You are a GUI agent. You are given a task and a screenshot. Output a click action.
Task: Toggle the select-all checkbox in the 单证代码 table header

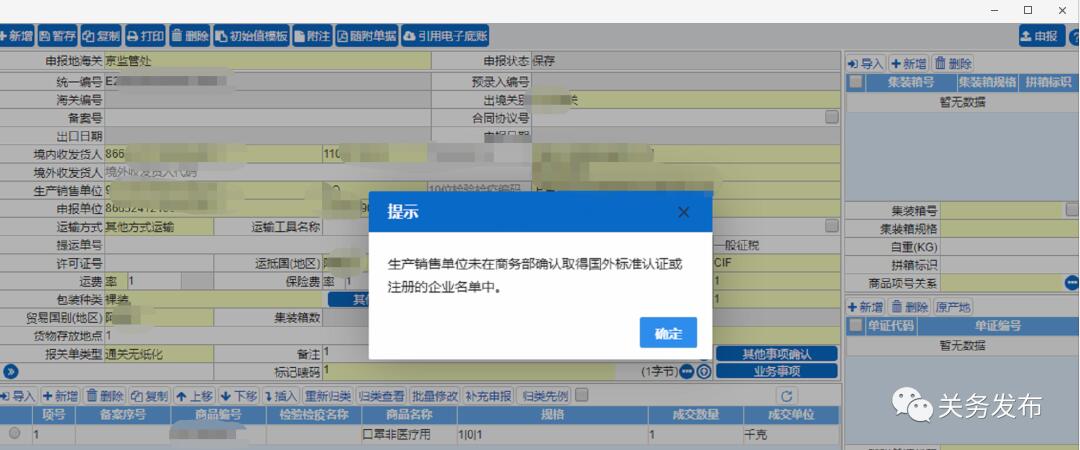[855, 325]
